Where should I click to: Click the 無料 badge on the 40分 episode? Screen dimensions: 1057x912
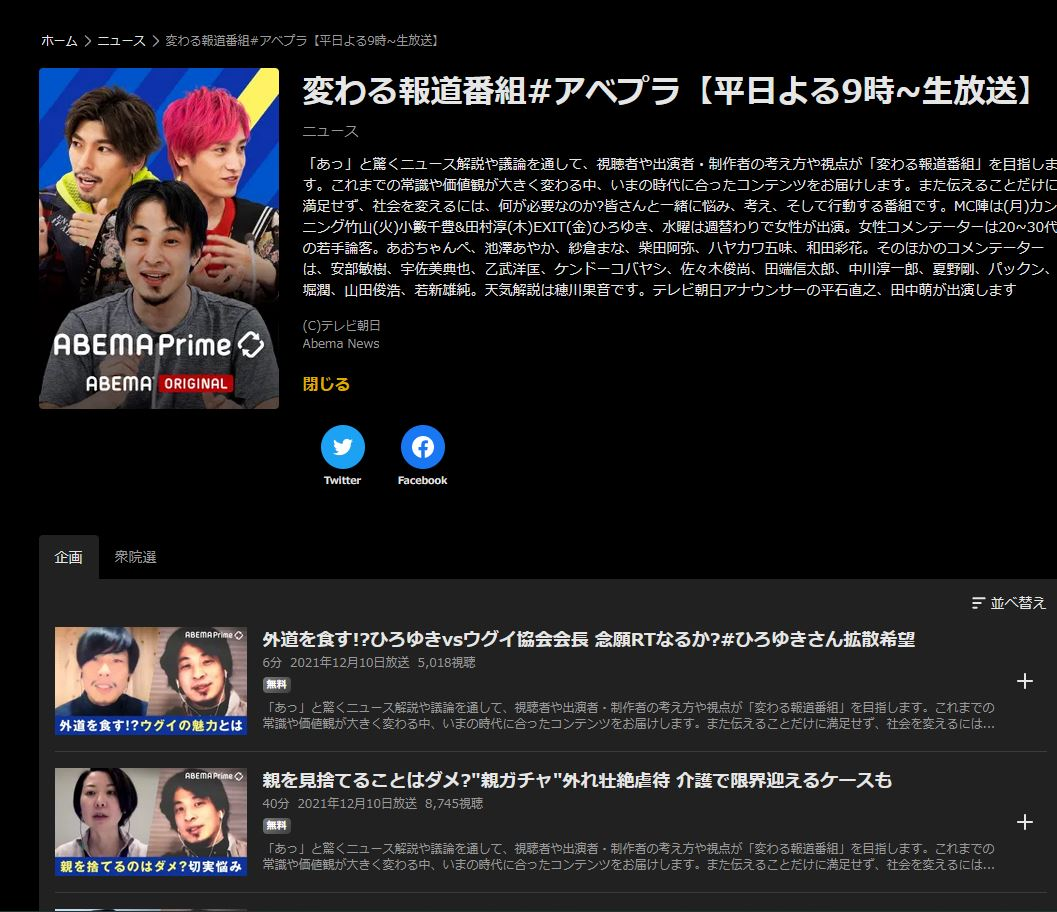(277, 826)
